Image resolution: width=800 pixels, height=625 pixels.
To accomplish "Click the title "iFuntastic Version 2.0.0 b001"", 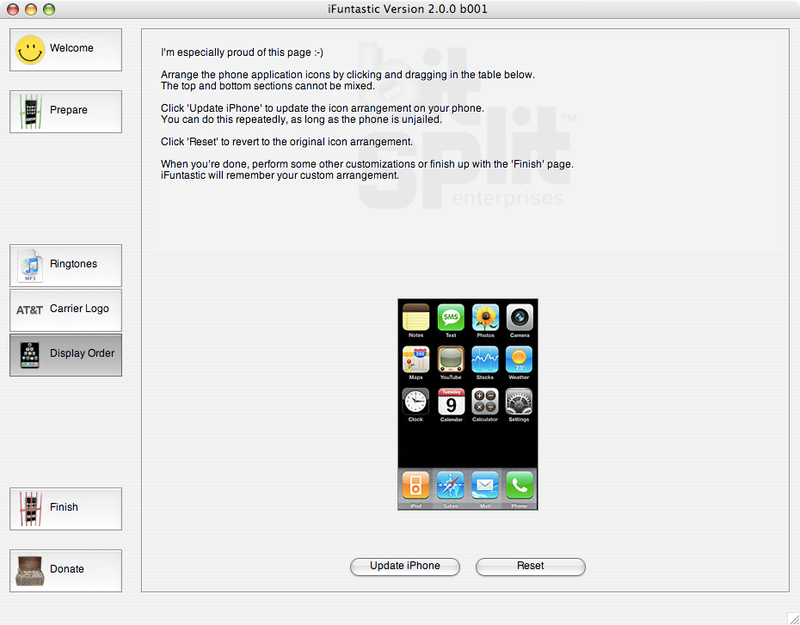I will click(407, 9).
